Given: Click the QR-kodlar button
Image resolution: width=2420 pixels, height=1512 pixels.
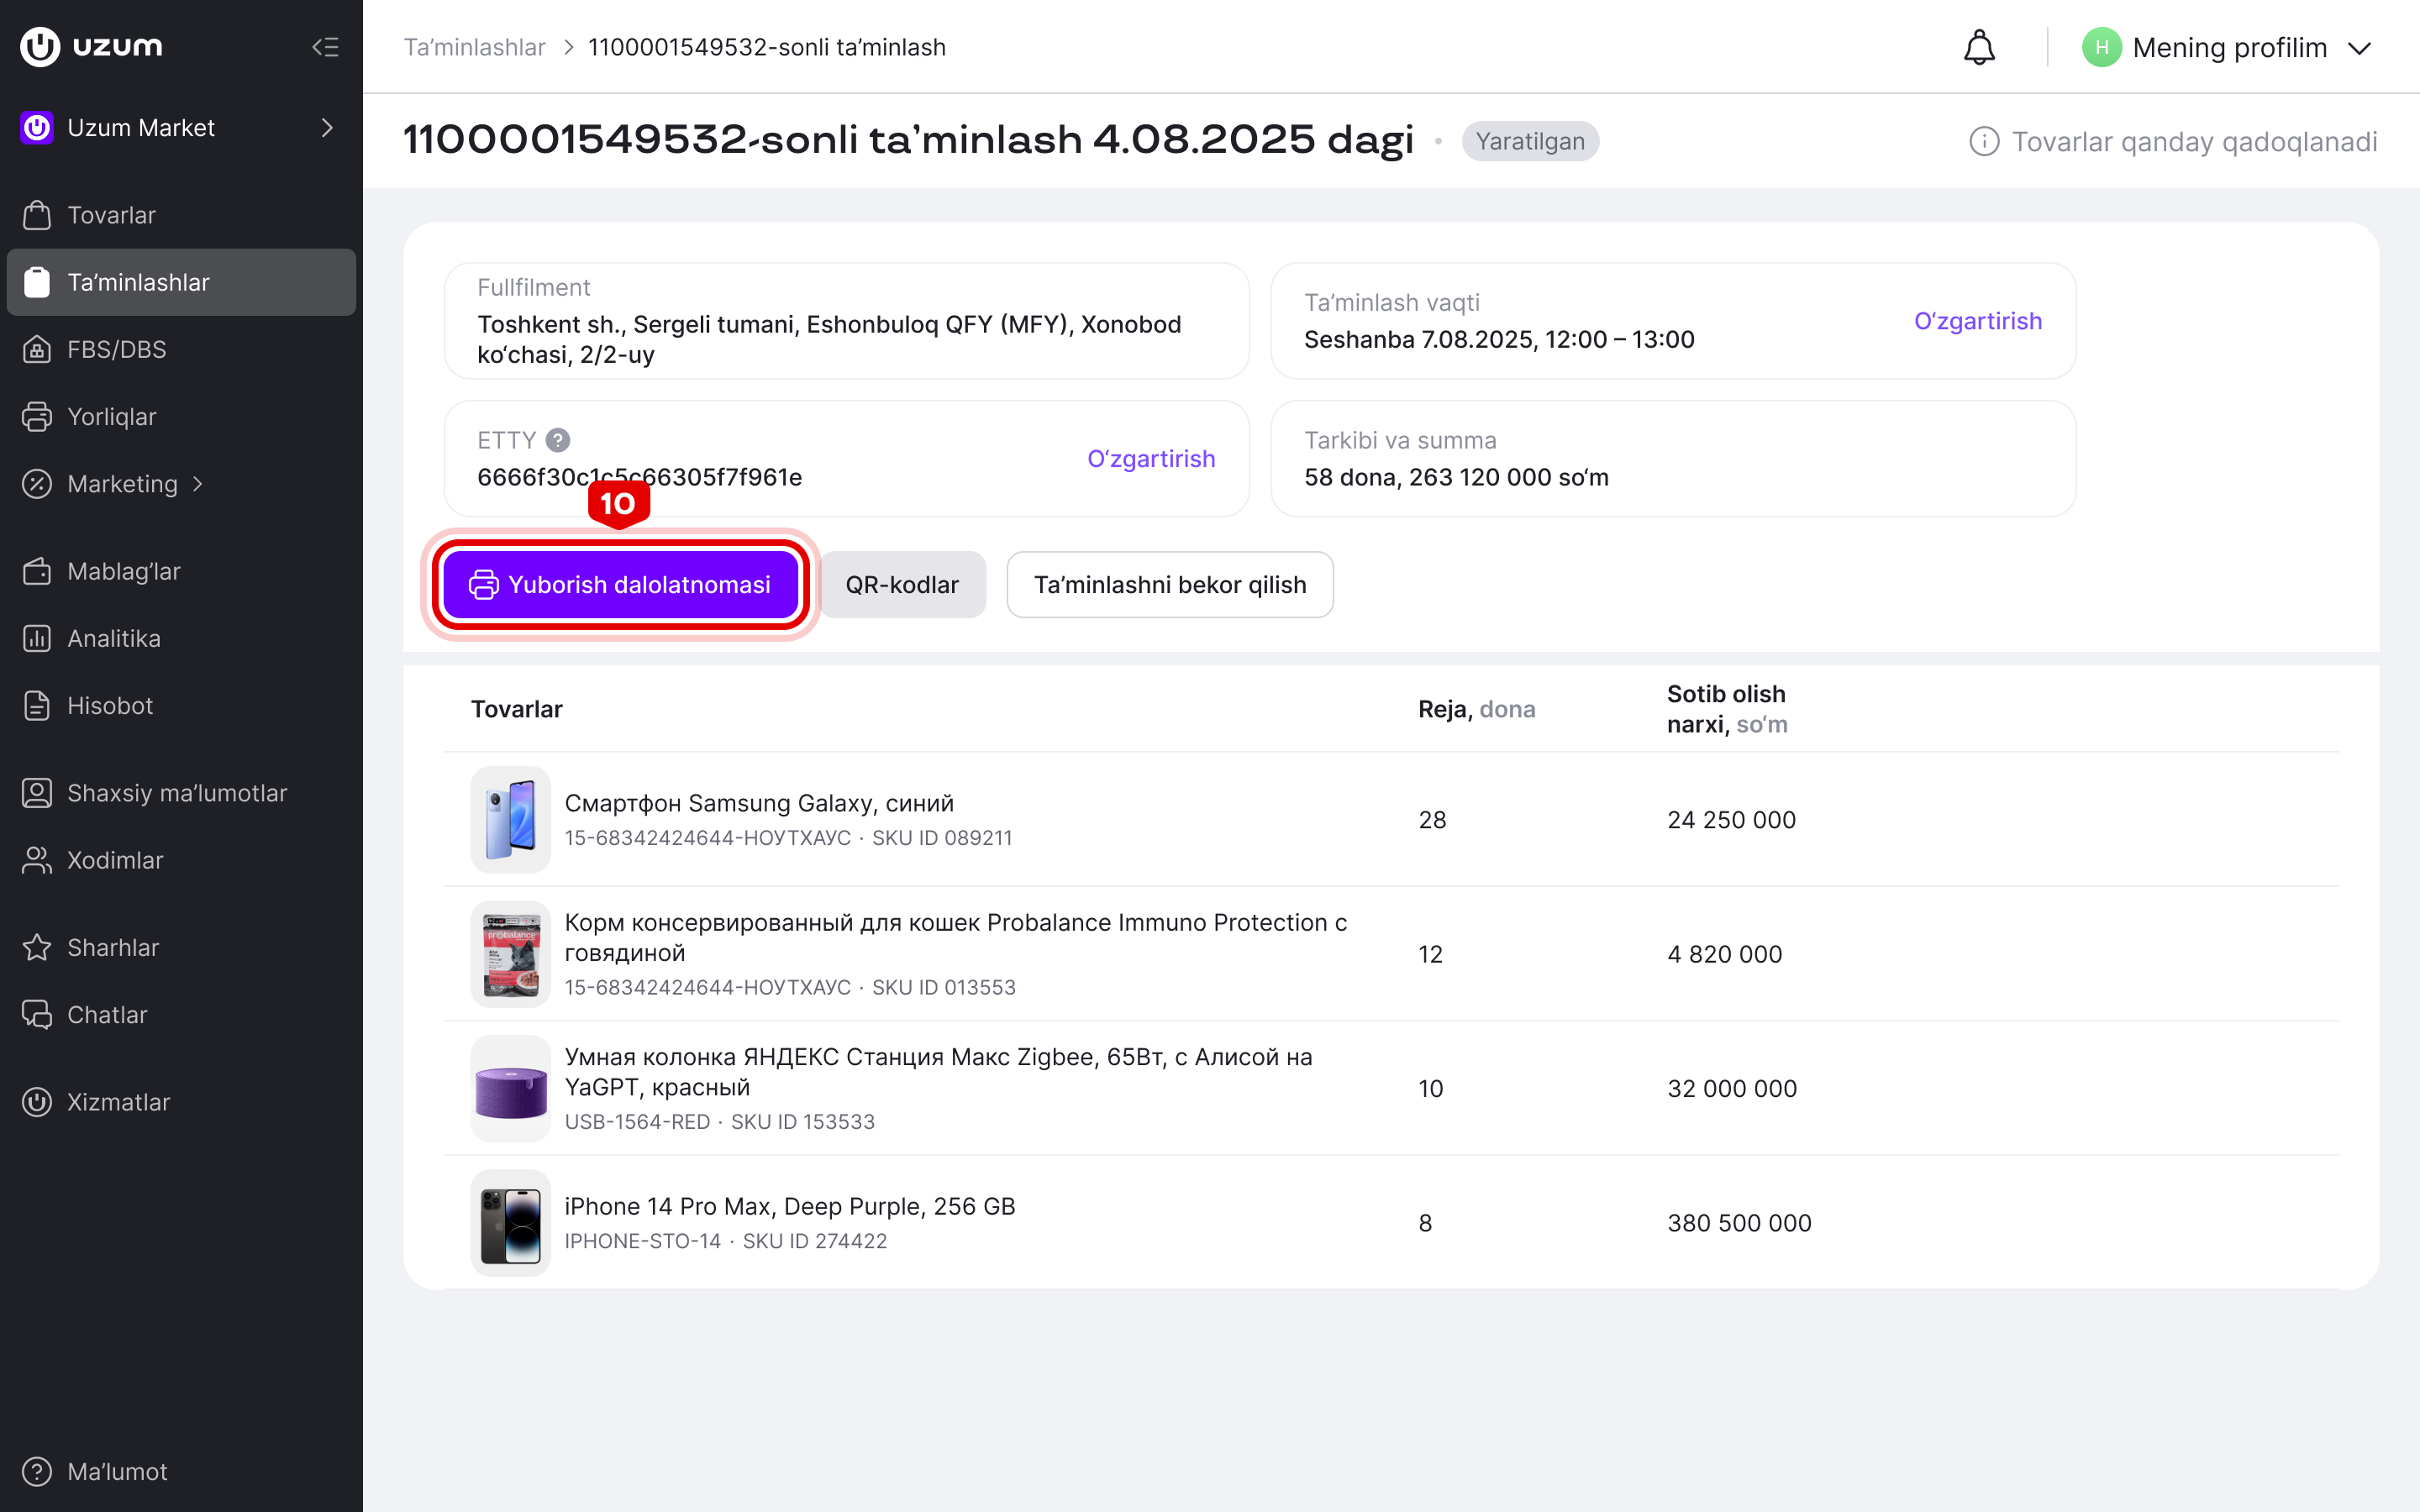Looking at the screenshot, I should [902, 585].
